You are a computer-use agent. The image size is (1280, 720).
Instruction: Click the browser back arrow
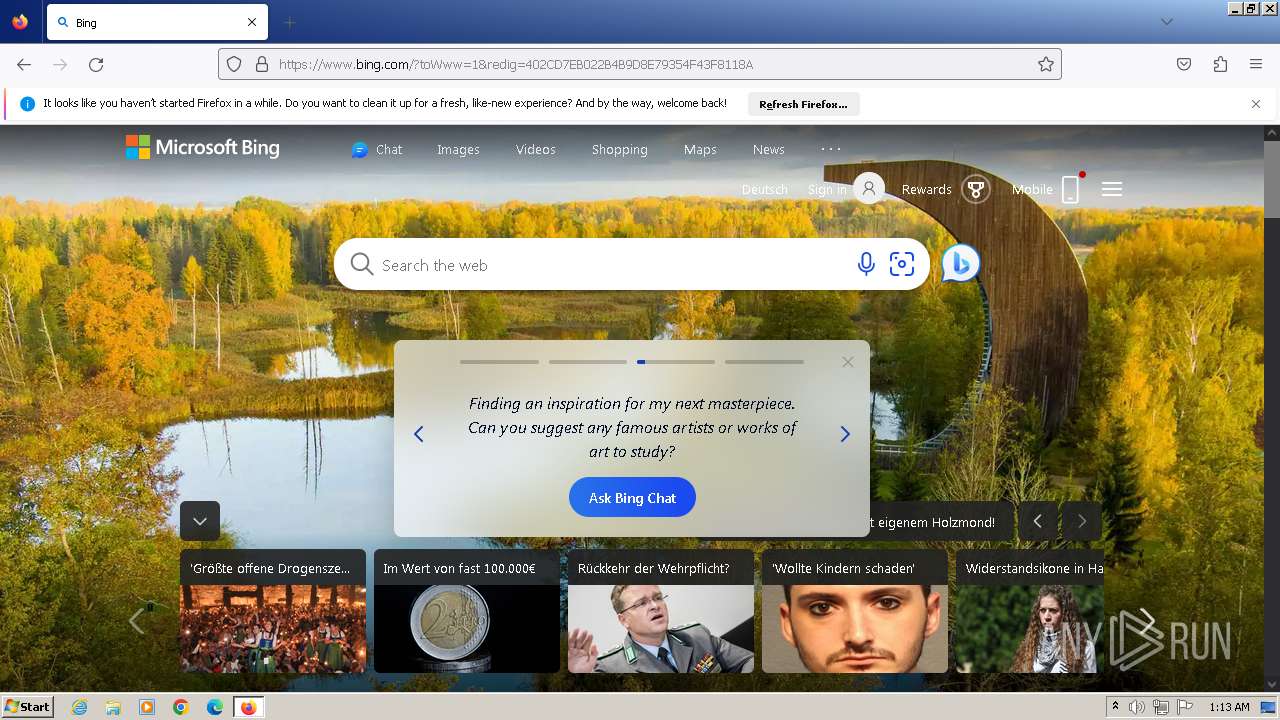point(24,64)
